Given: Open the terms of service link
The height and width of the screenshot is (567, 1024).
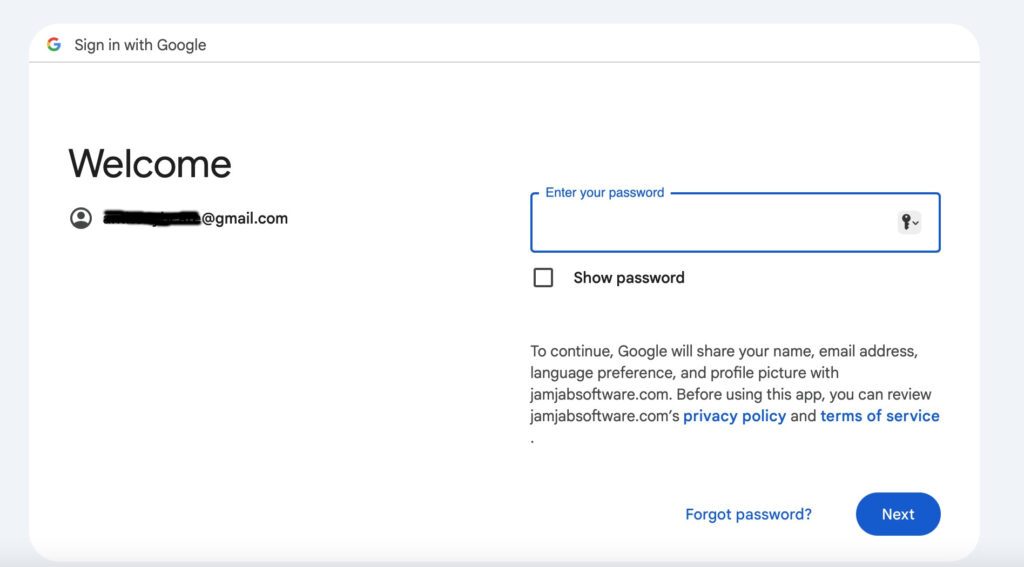Looking at the screenshot, I should click(879, 416).
